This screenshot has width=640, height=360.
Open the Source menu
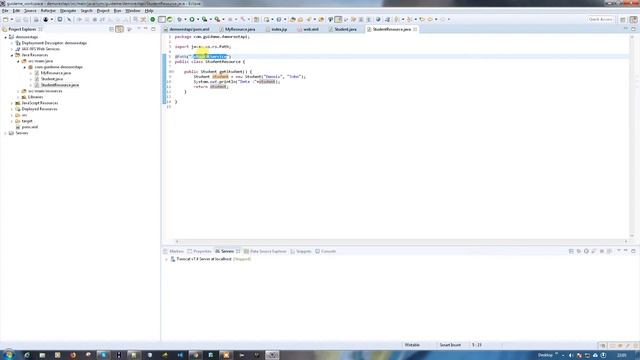click(x=30, y=11)
